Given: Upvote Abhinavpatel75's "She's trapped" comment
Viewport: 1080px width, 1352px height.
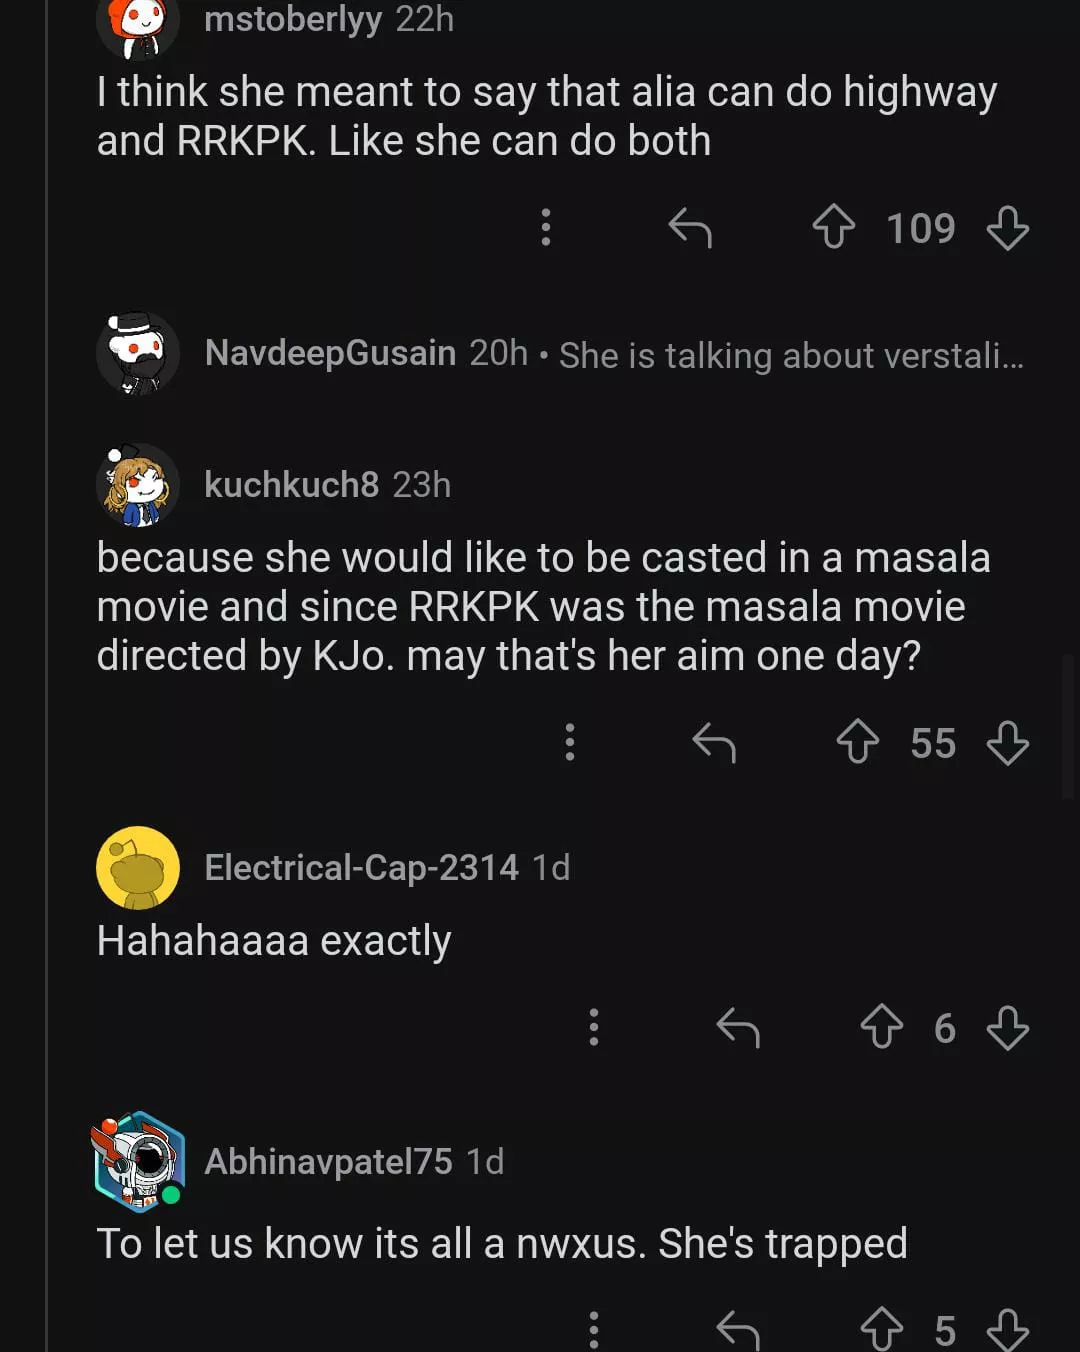Looking at the screenshot, I should point(881,1330).
